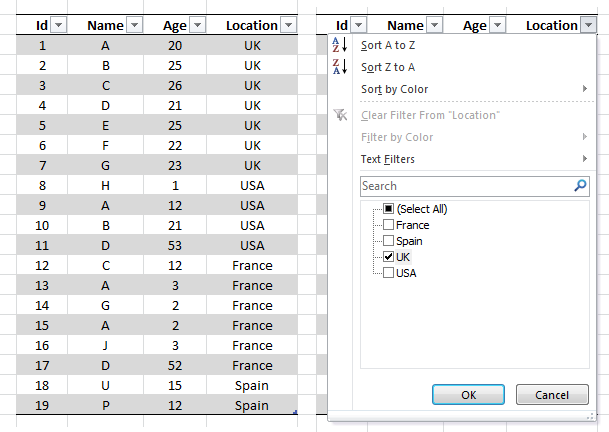Image resolution: width=609 pixels, height=432 pixels.
Task: Click the Name header in left table
Action: coord(105,25)
